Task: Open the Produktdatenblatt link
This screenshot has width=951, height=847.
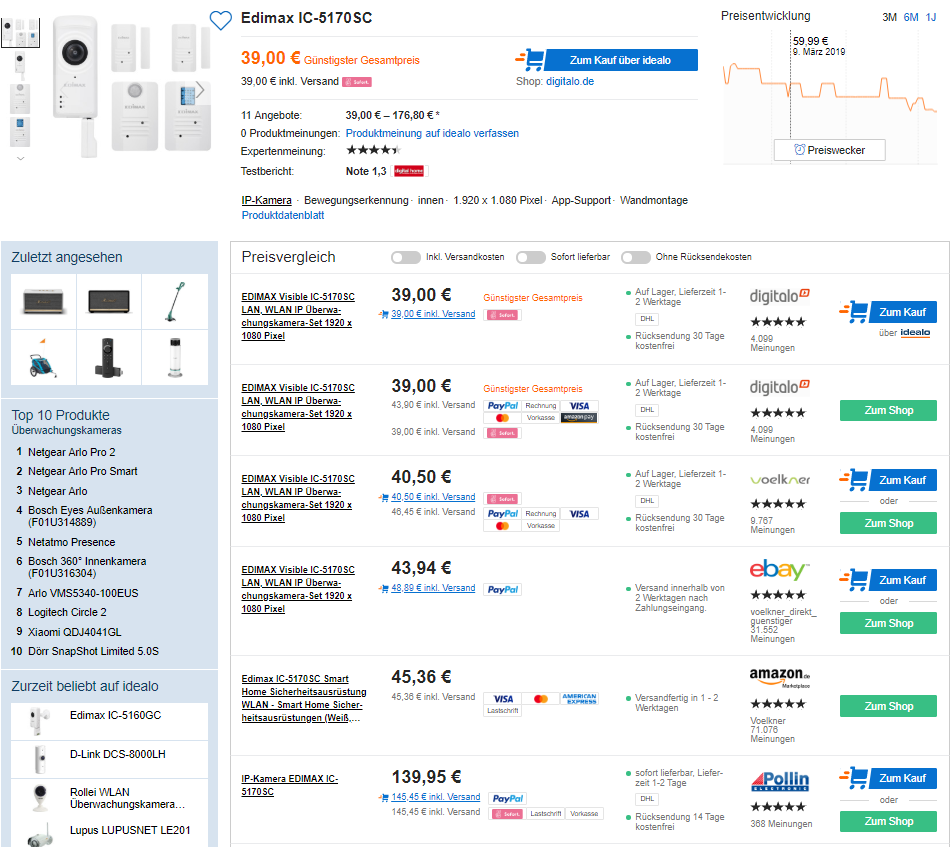Action: 283,215
